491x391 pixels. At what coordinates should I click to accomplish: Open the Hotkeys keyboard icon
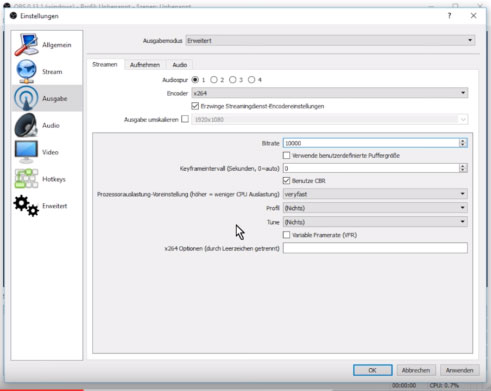coord(26,179)
